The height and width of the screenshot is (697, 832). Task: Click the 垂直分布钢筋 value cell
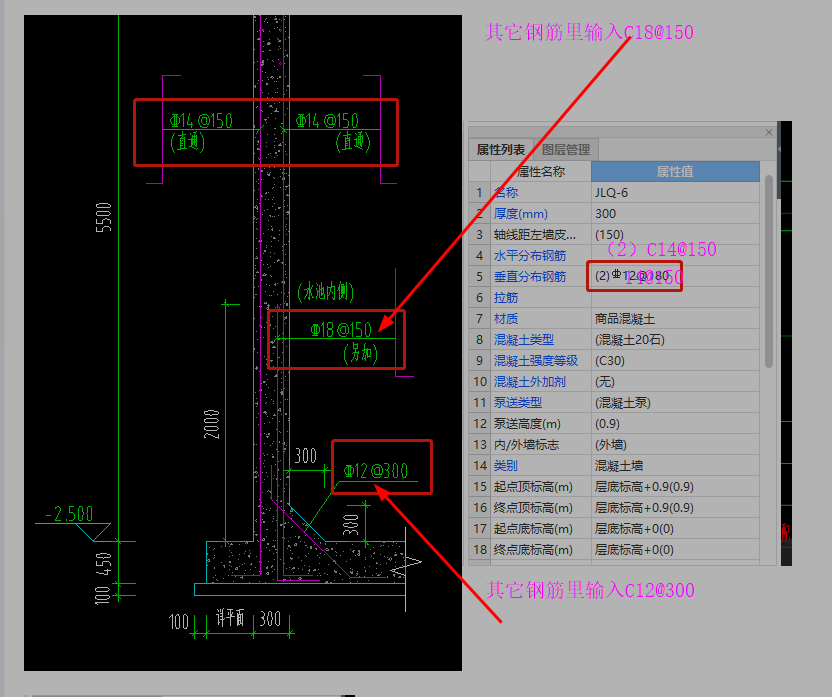(x=675, y=276)
